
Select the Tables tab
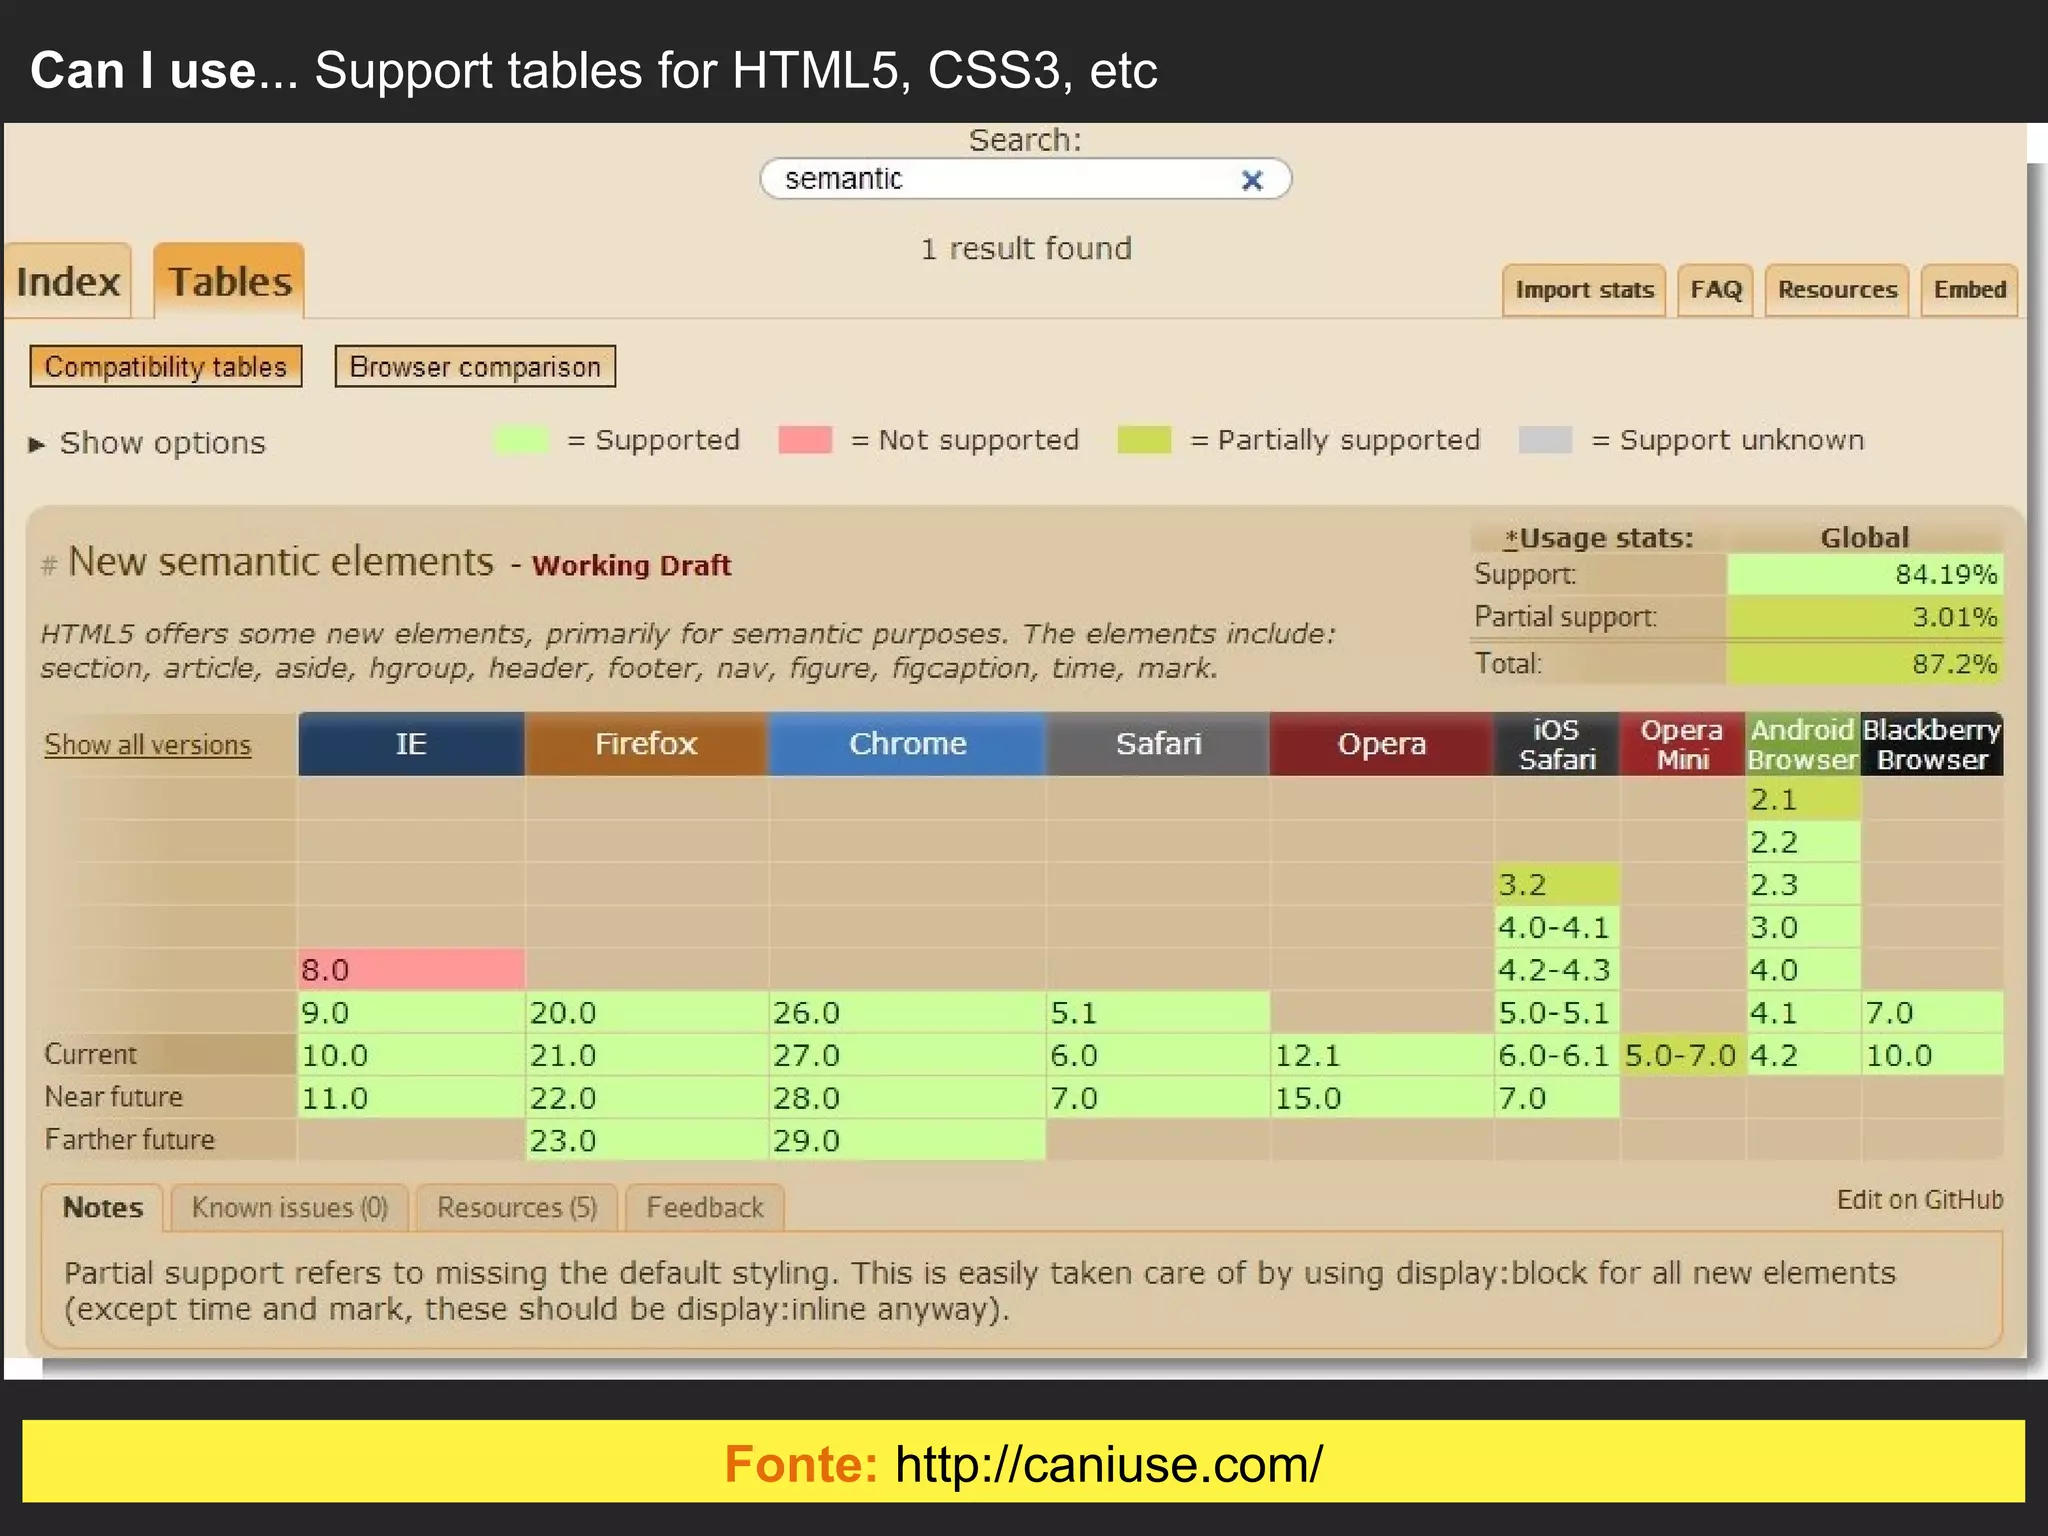click(x=229, y=282)
